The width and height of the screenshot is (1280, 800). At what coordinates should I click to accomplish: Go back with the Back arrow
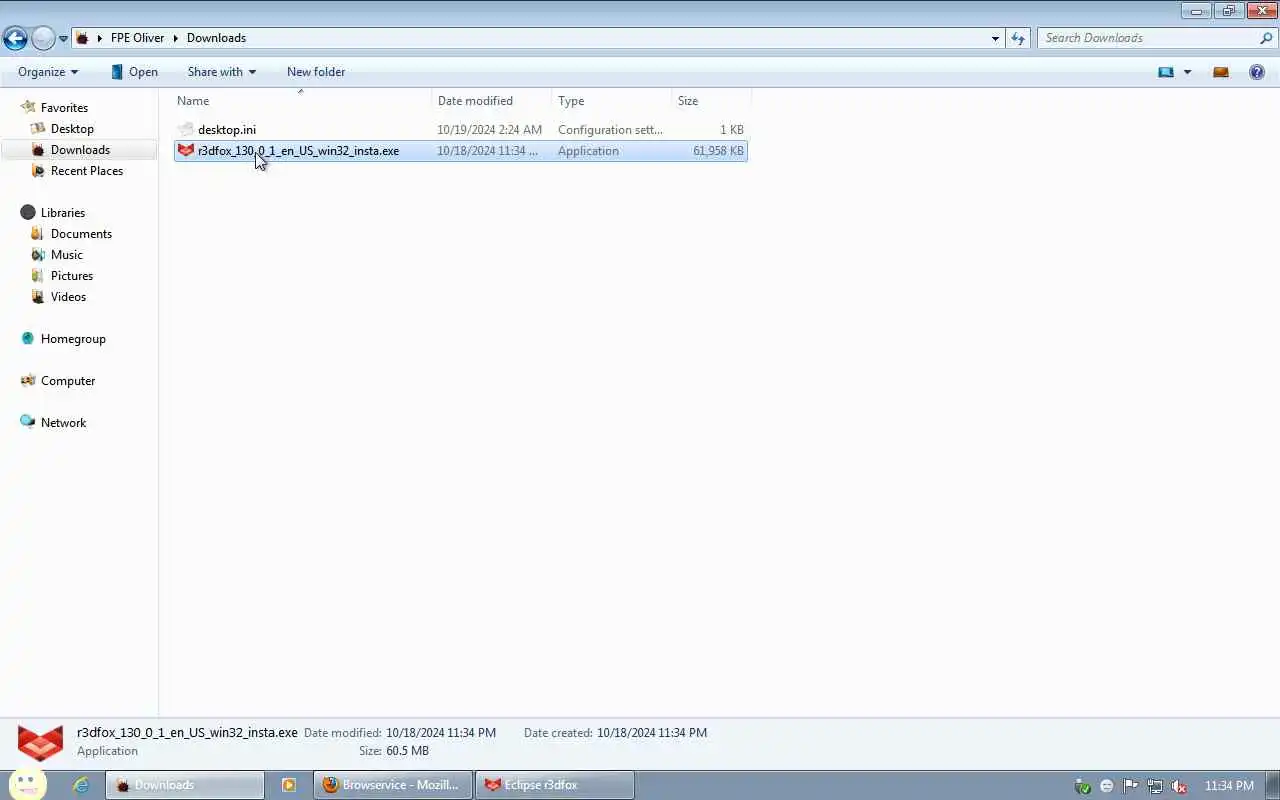point(15,38)
